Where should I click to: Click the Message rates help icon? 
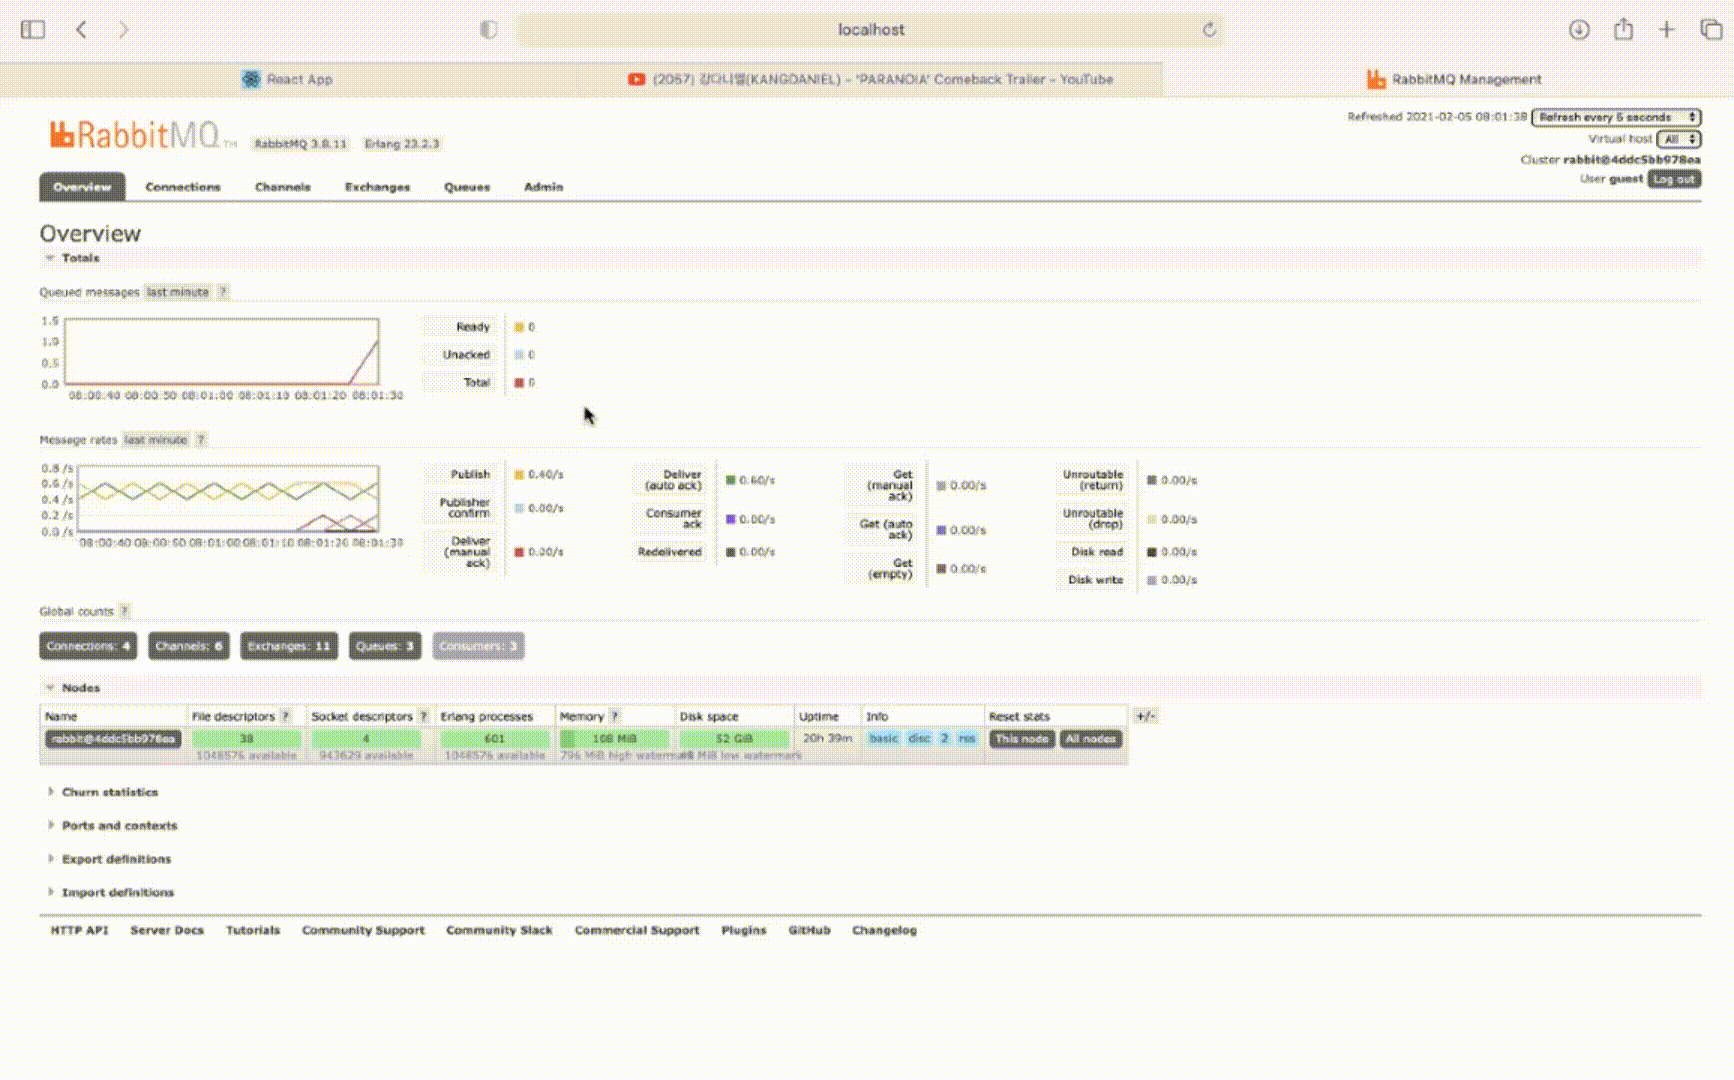201,439
